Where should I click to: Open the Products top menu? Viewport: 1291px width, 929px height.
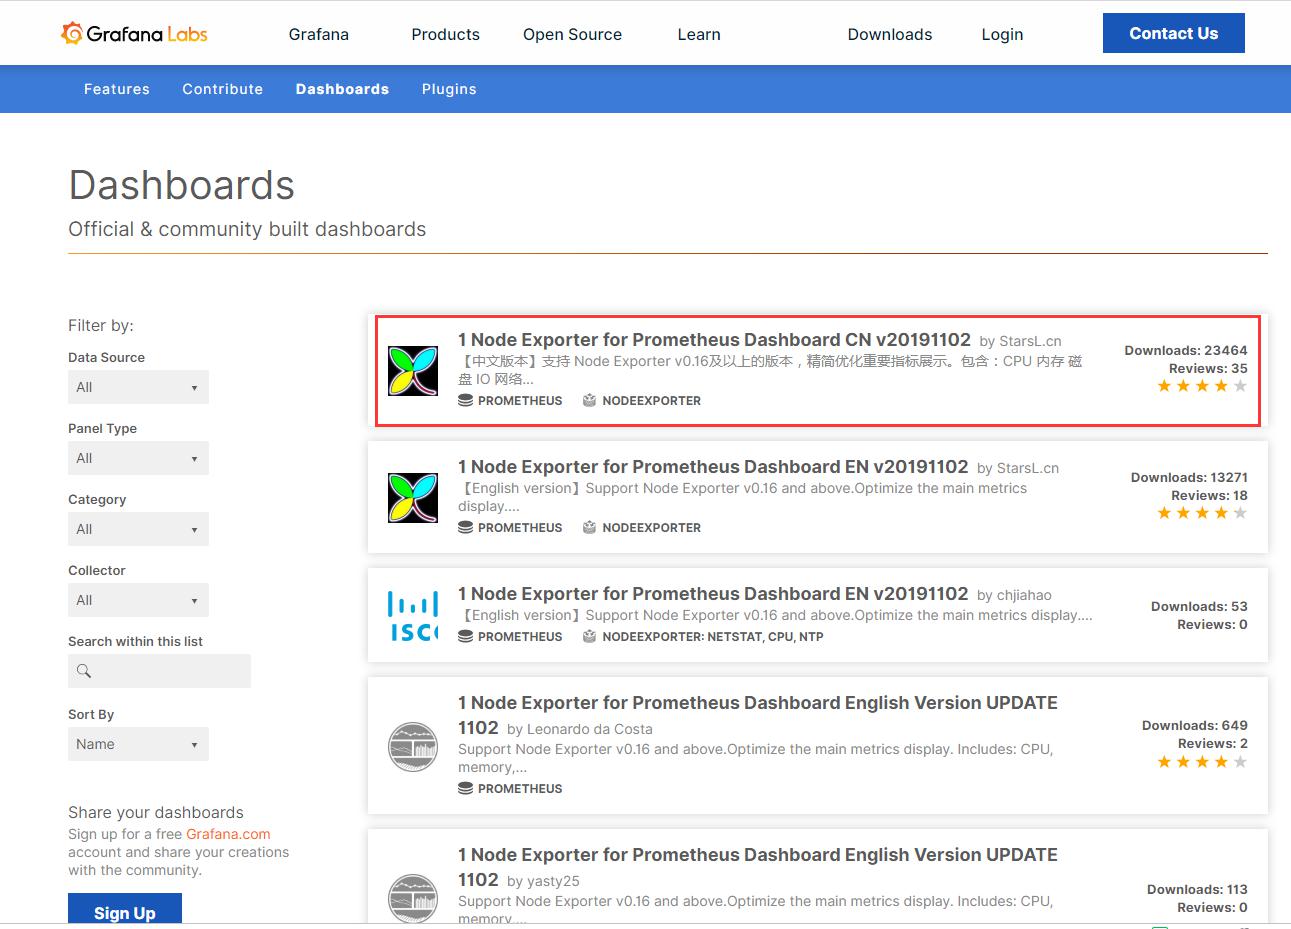click(445, 34)
